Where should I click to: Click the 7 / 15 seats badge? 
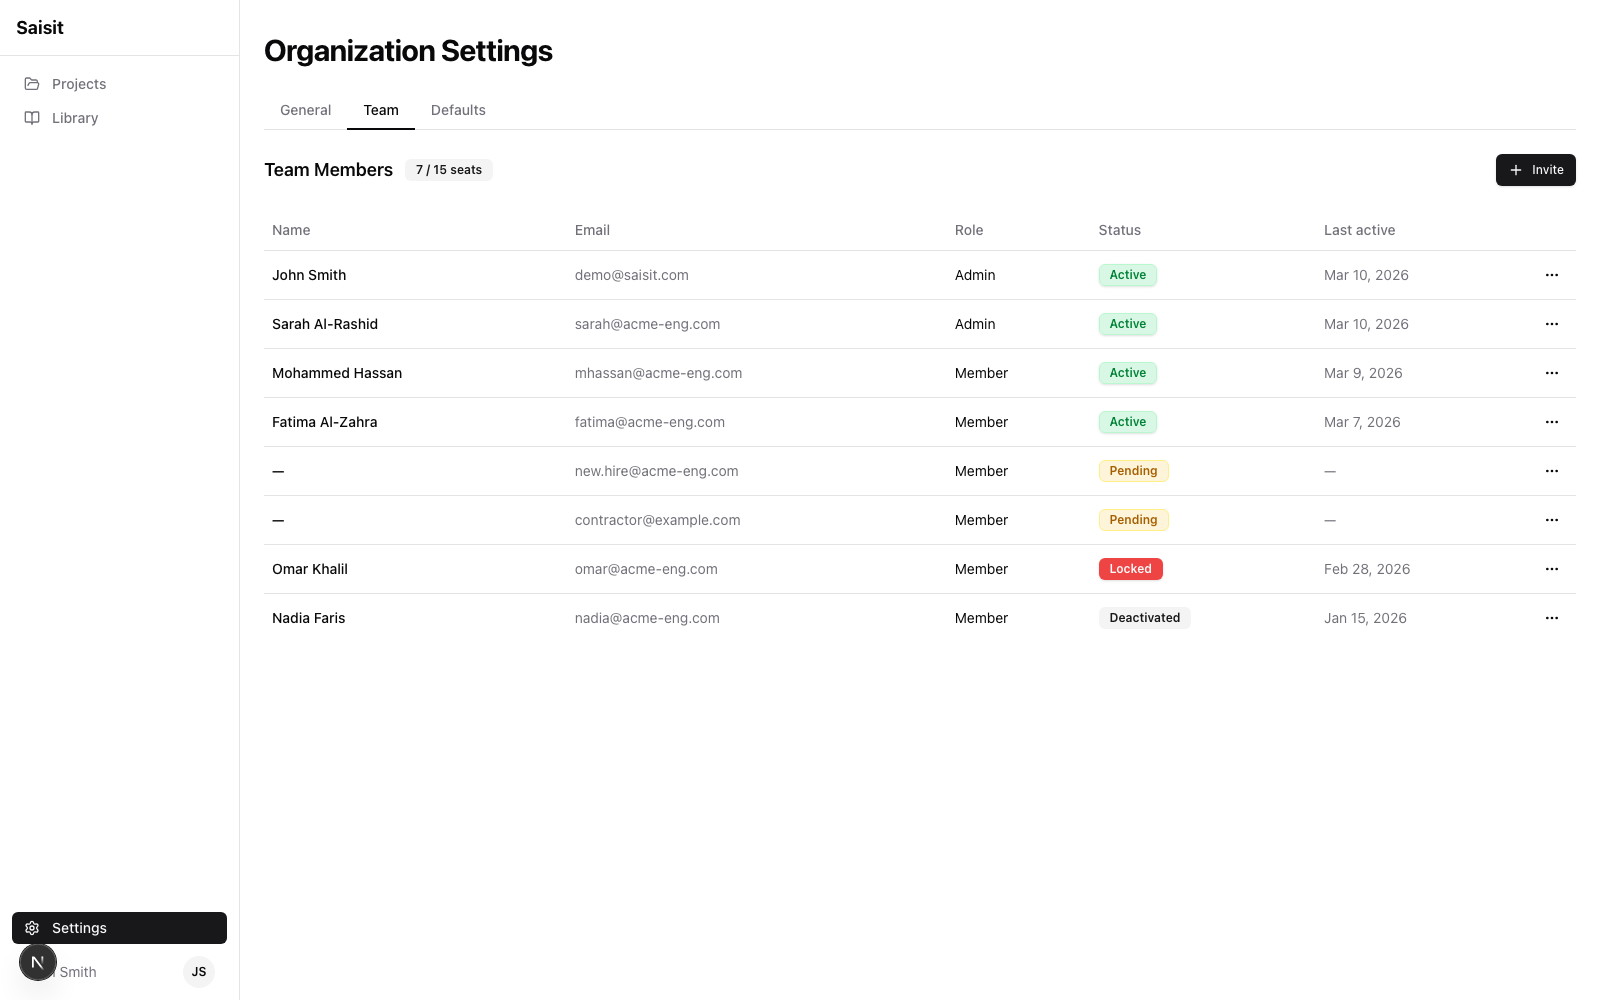pos(449,170)
